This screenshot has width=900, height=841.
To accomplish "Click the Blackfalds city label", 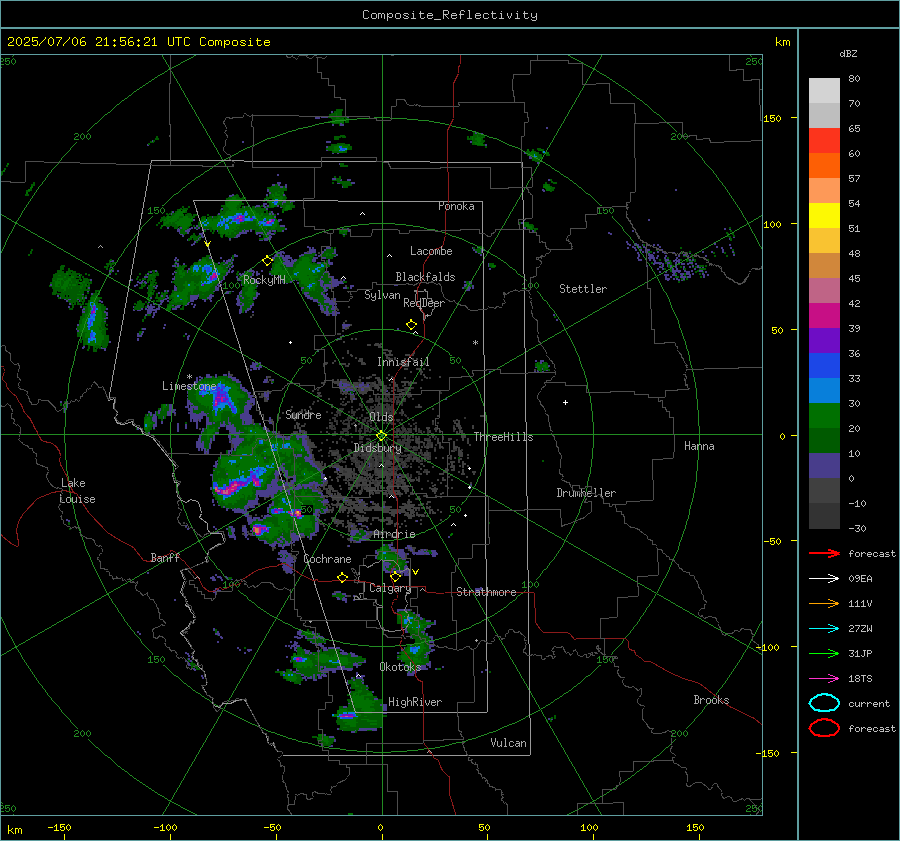I will click(x=425, y=277).
